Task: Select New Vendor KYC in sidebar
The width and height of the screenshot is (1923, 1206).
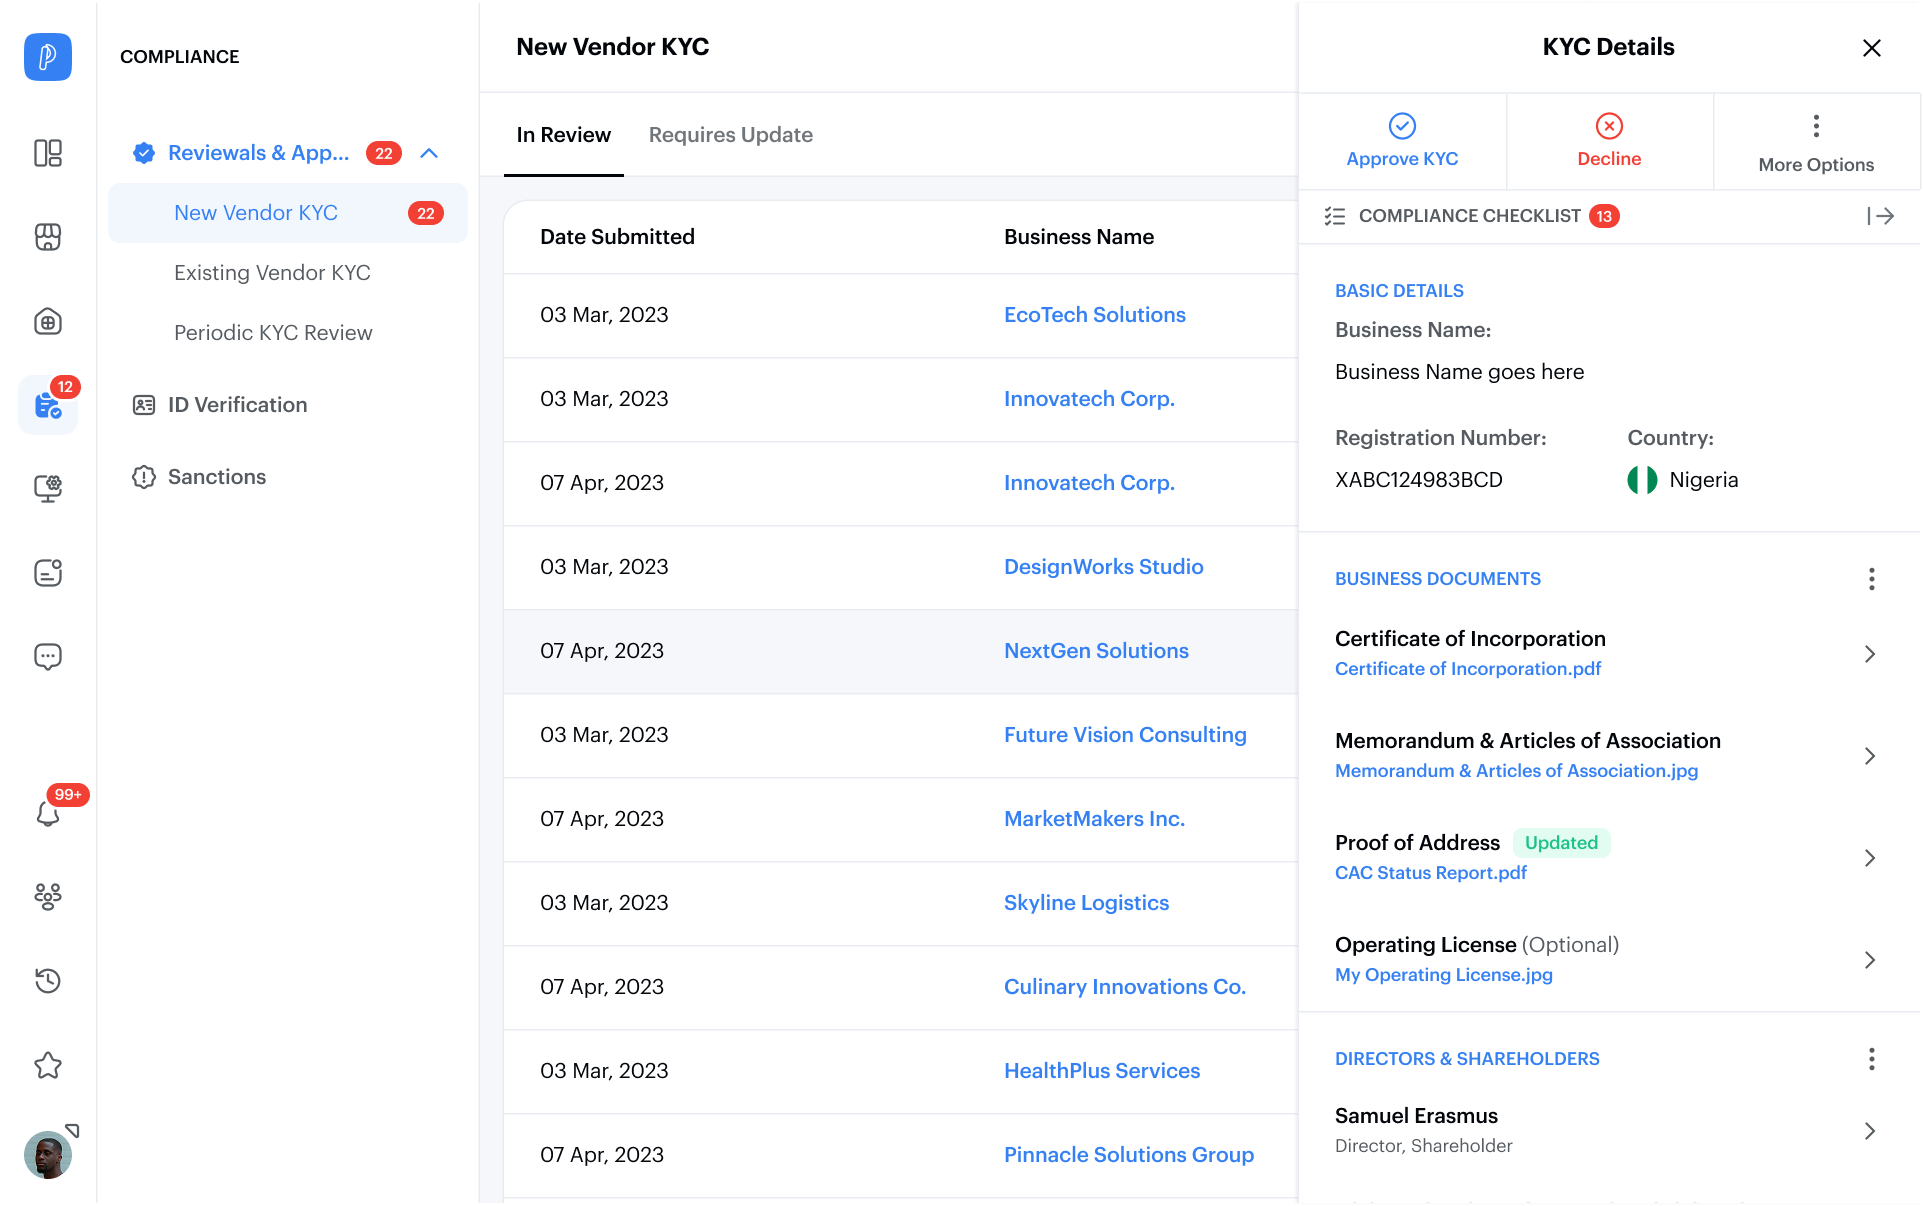Action: click(x=287, y=213)
